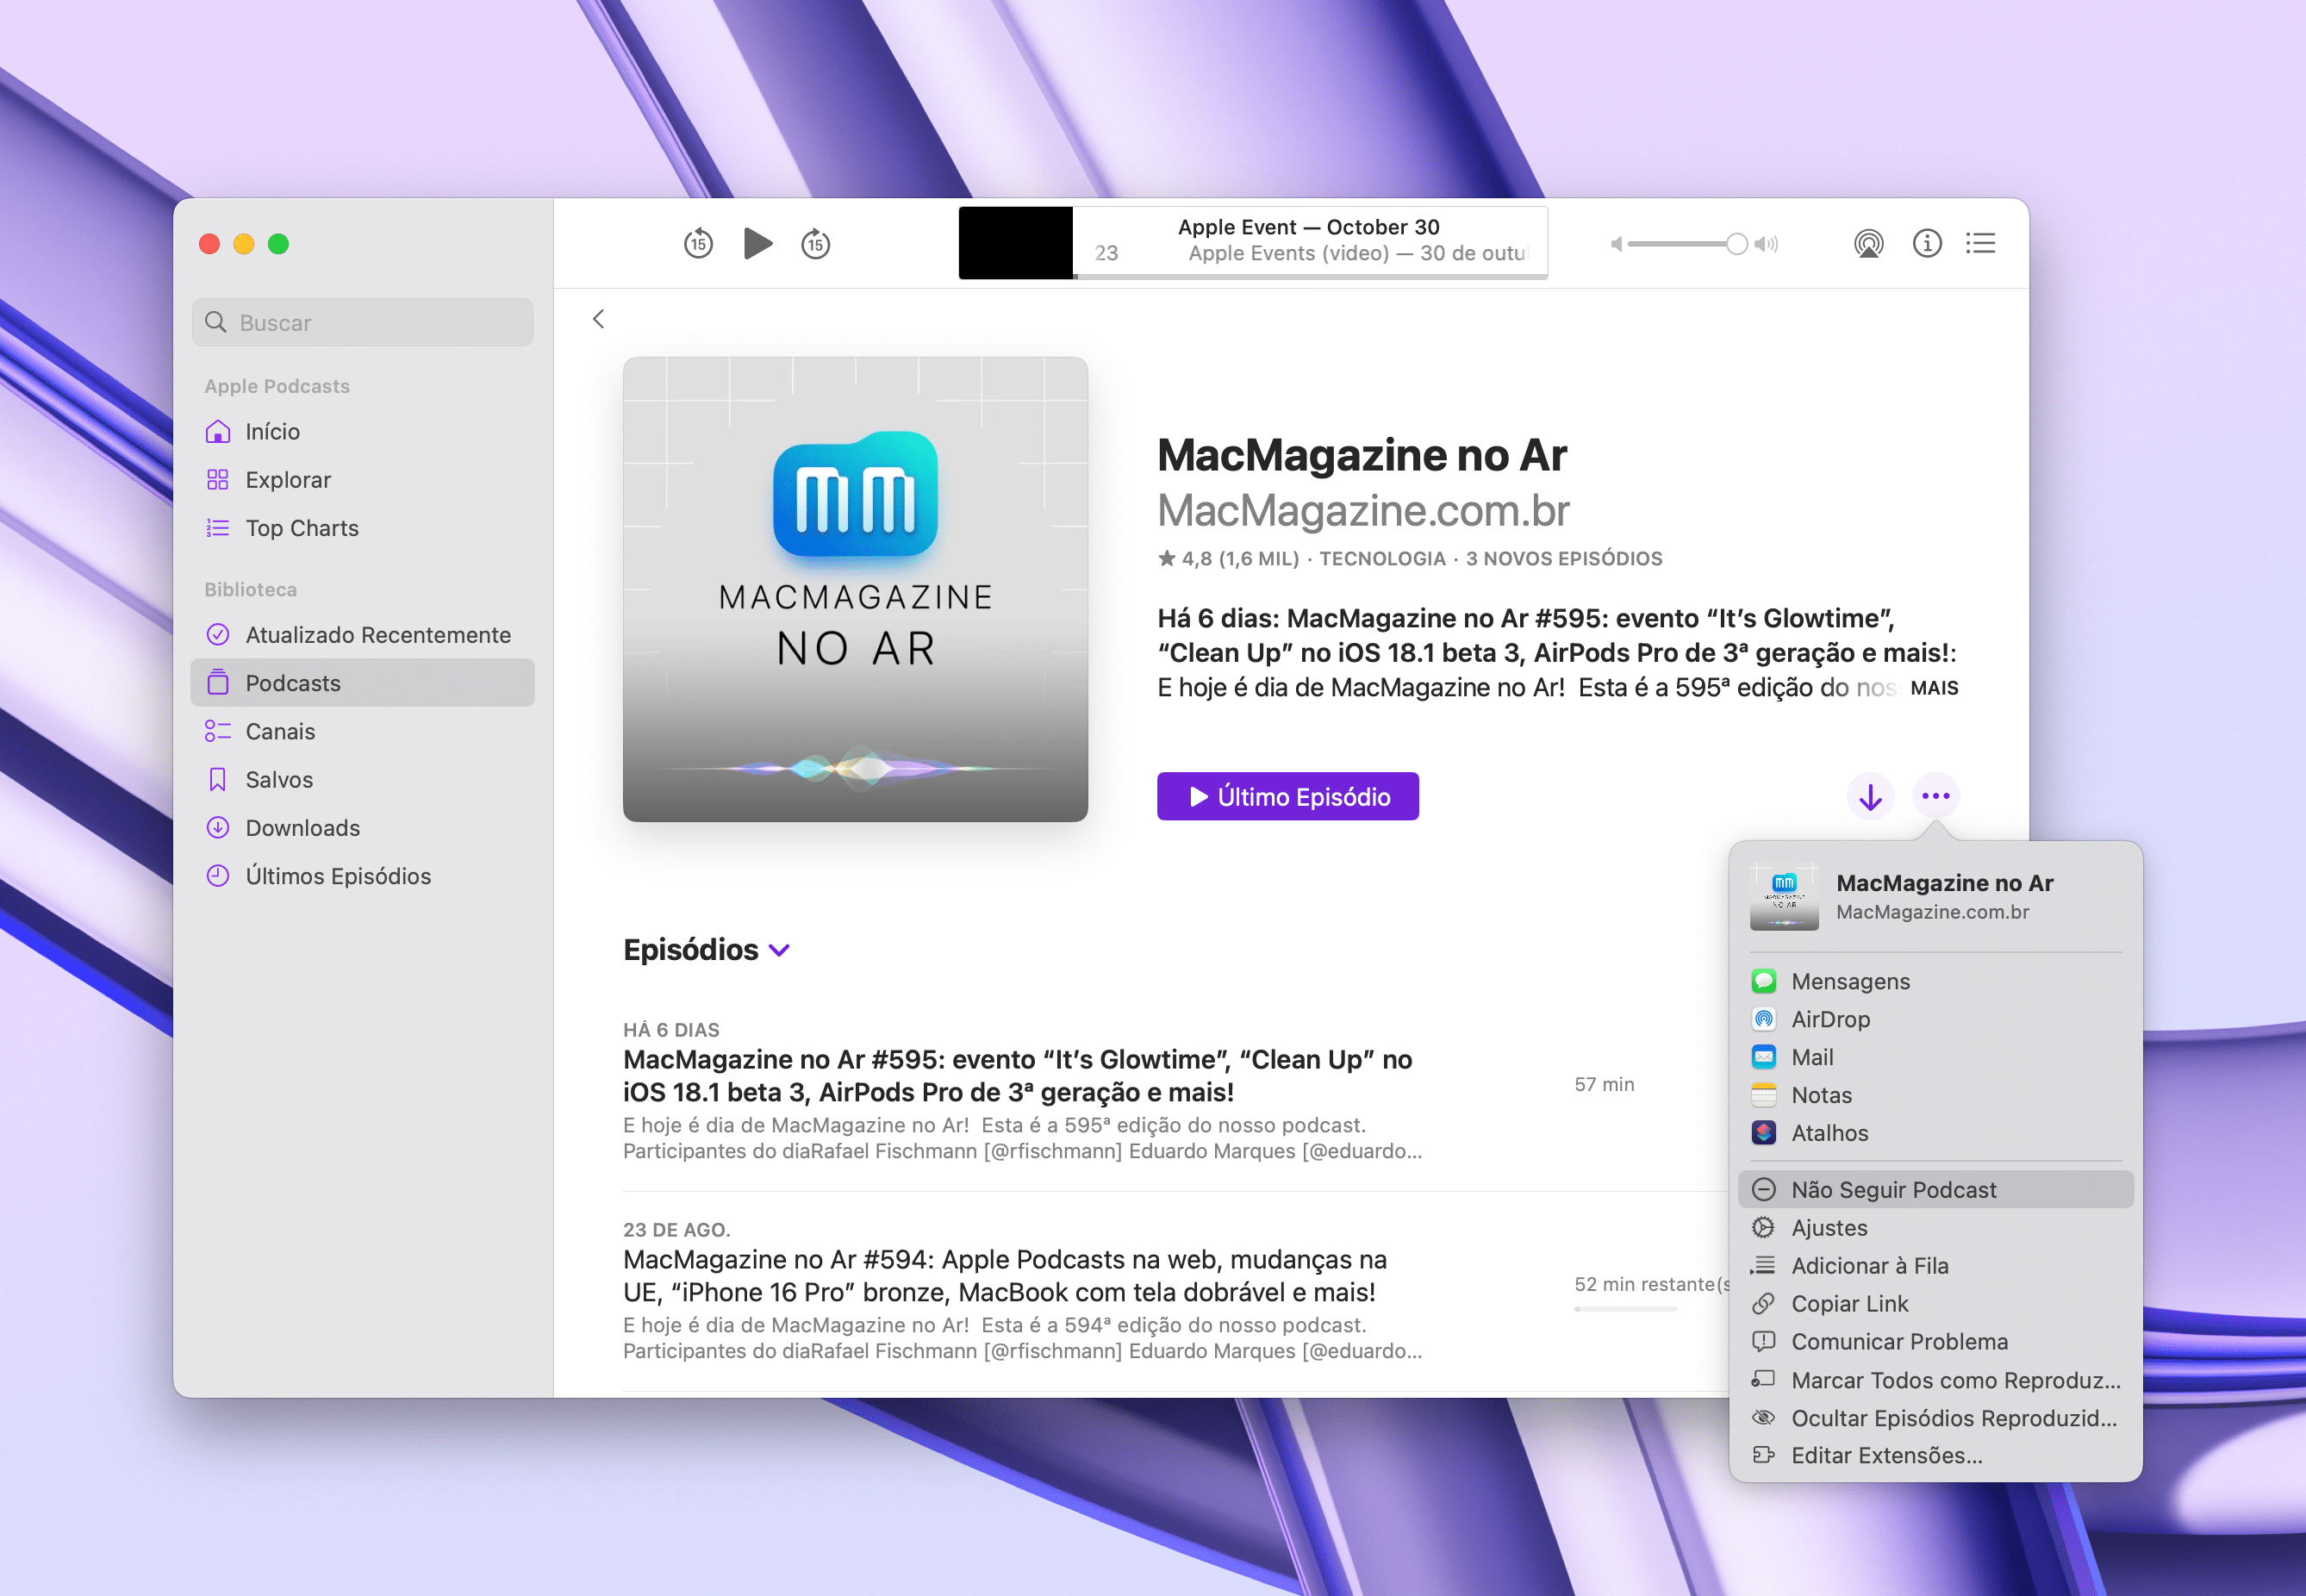Viewport: 2306px width, 1596px height.
Task: Skip back 15 seconds
Action: [x=698, y=243]
